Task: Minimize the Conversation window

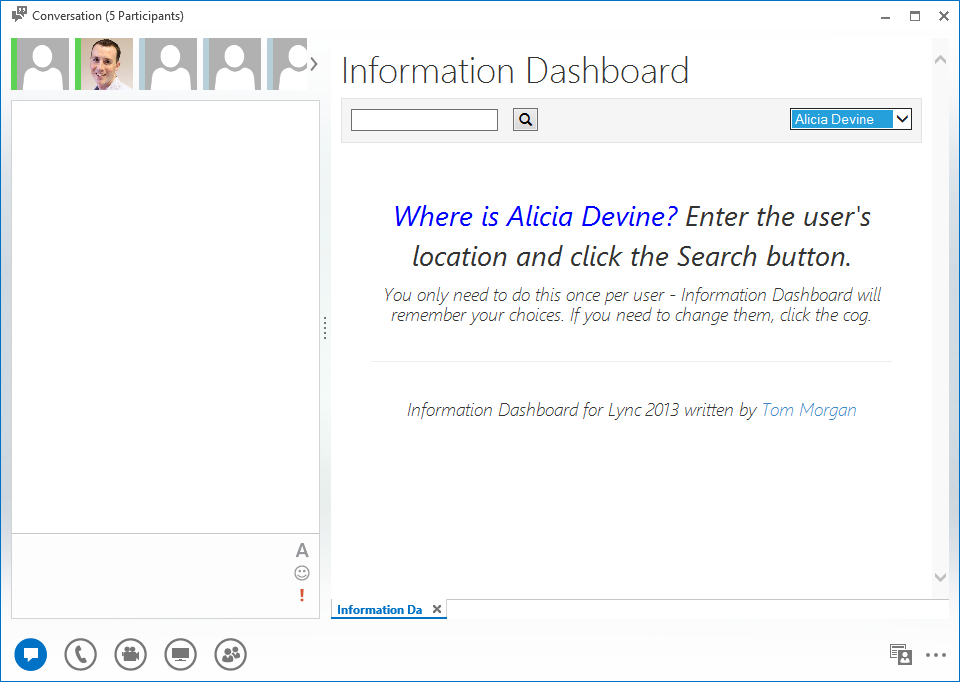Action: coord(885,17)
